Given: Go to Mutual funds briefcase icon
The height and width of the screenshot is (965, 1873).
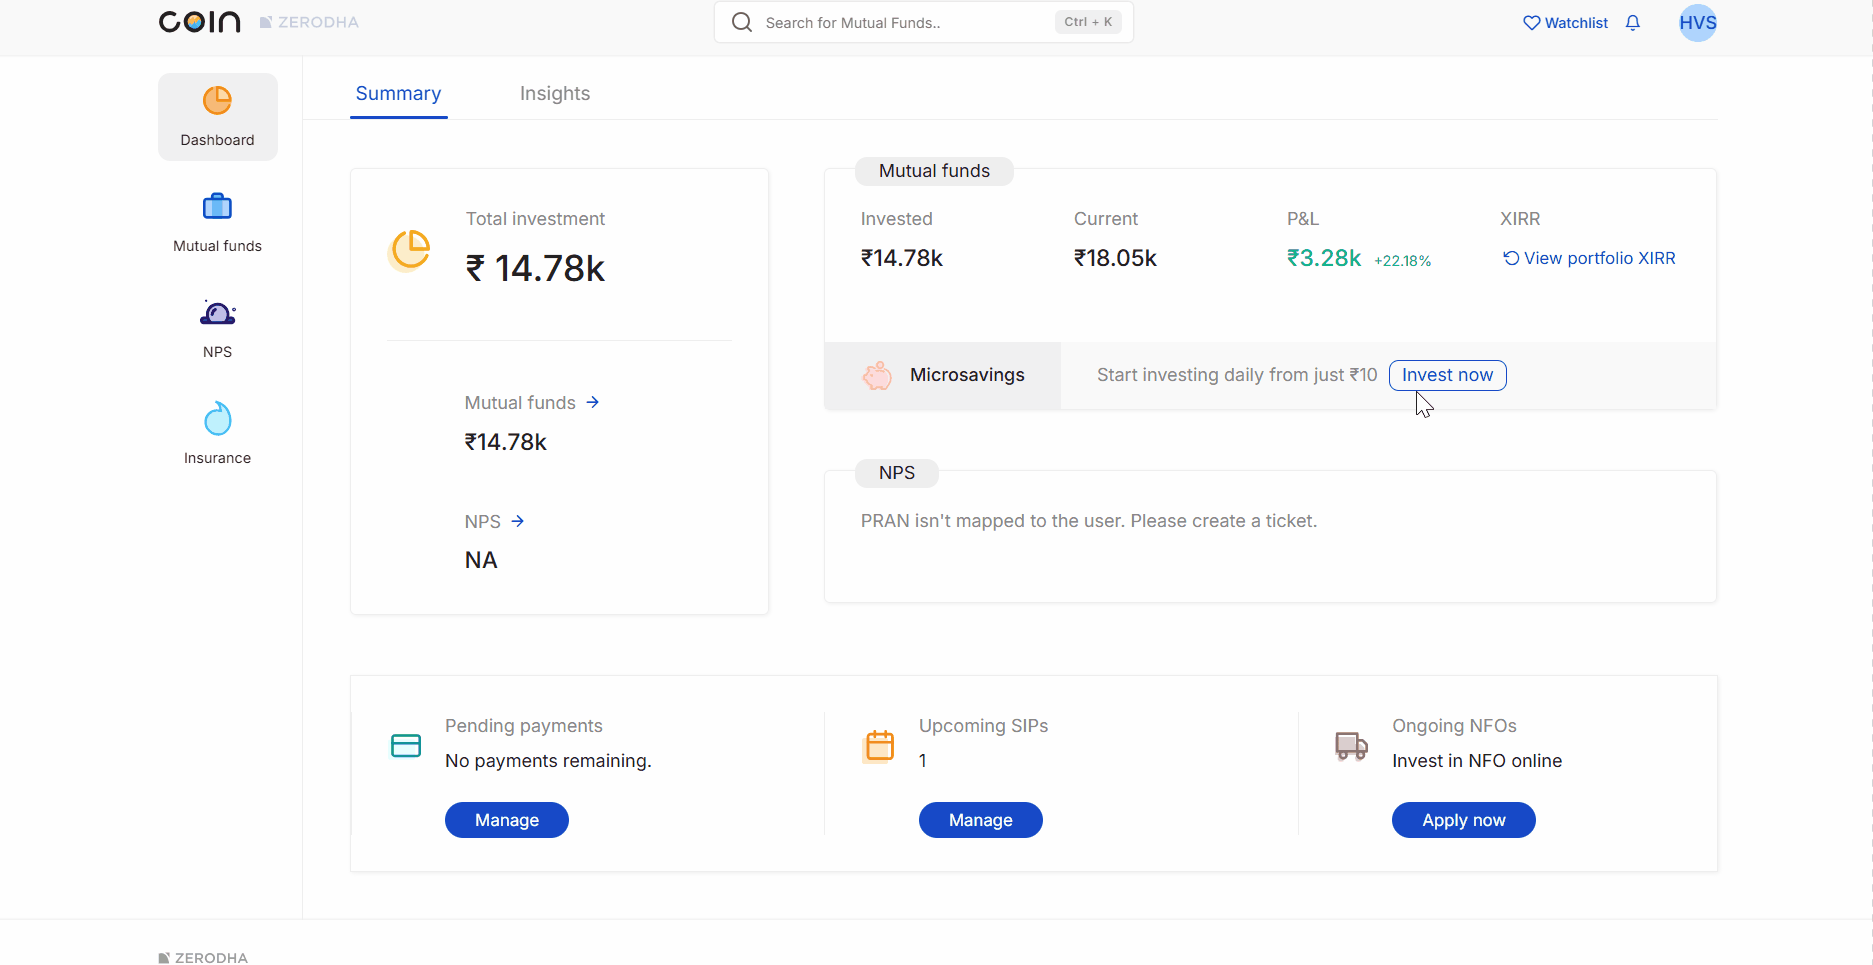Looking at the screenshot, I should [x=217, y=207].
